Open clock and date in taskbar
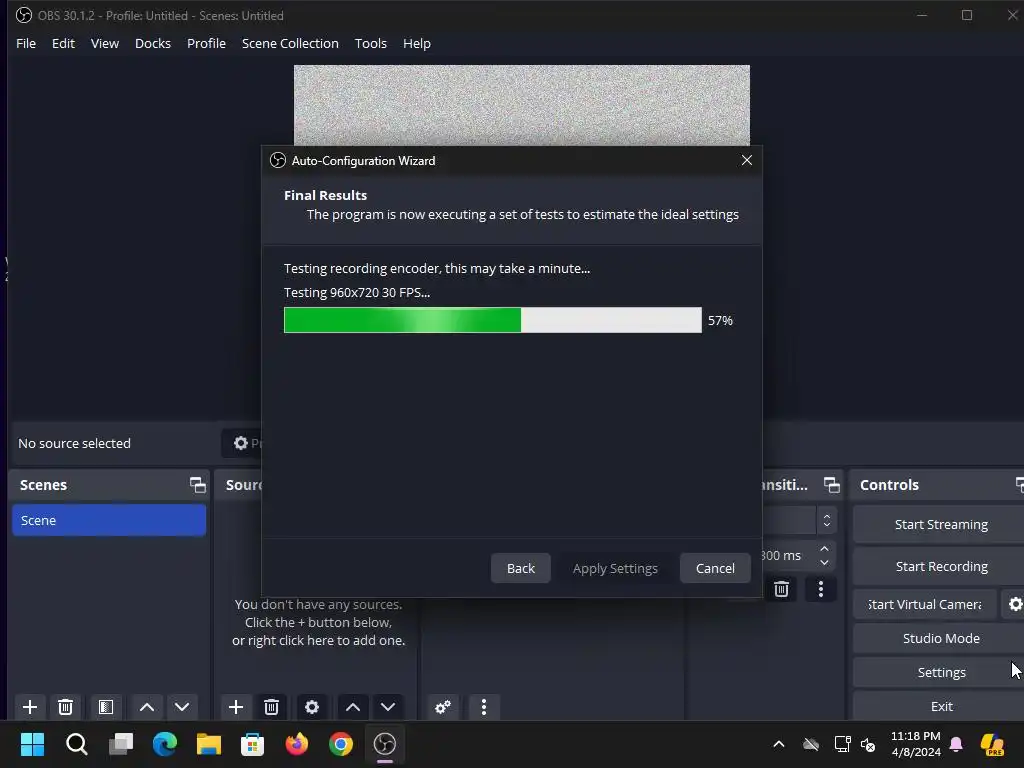1024x768 pixels. coord(916,744)
